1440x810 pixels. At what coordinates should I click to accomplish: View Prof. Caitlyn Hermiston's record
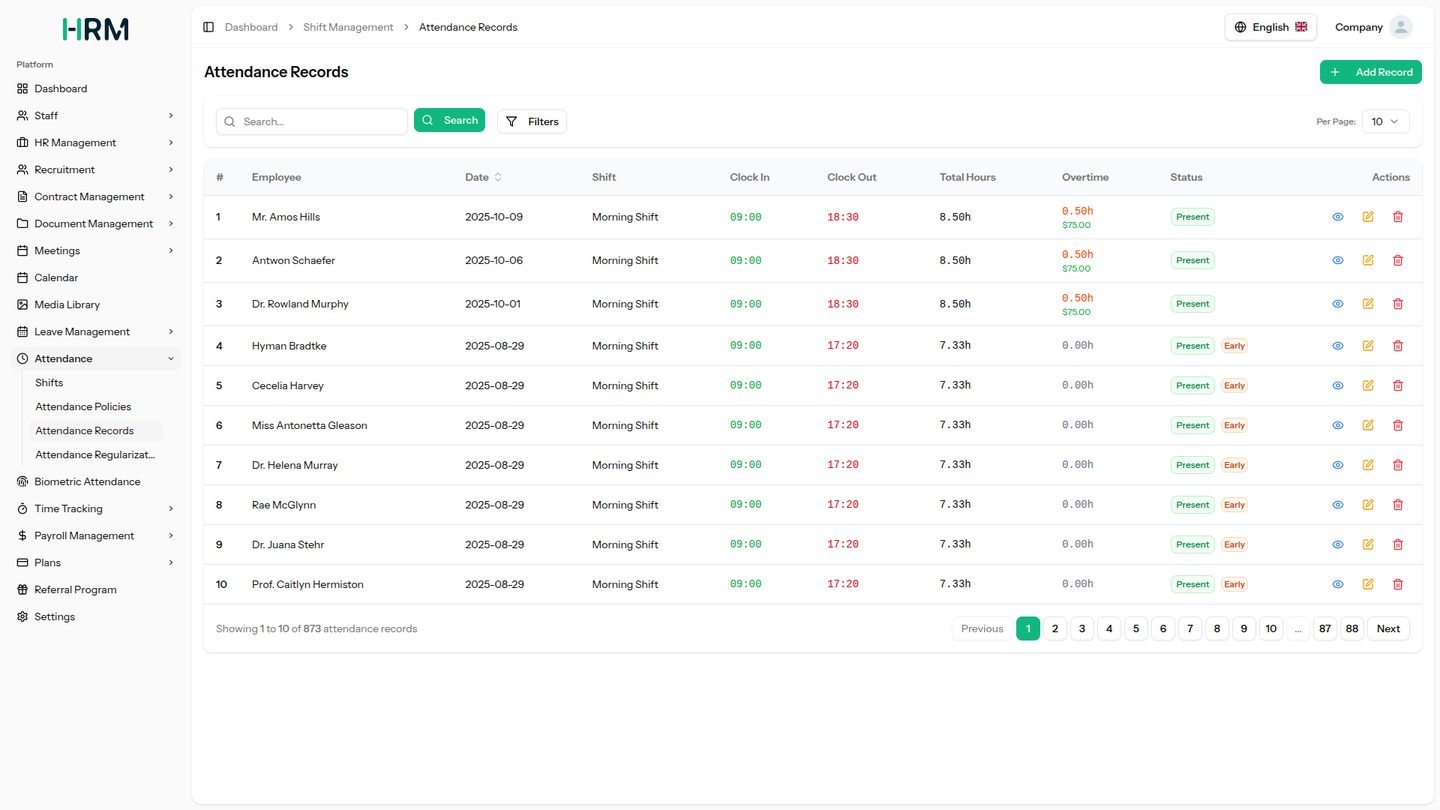point(1338,584)
